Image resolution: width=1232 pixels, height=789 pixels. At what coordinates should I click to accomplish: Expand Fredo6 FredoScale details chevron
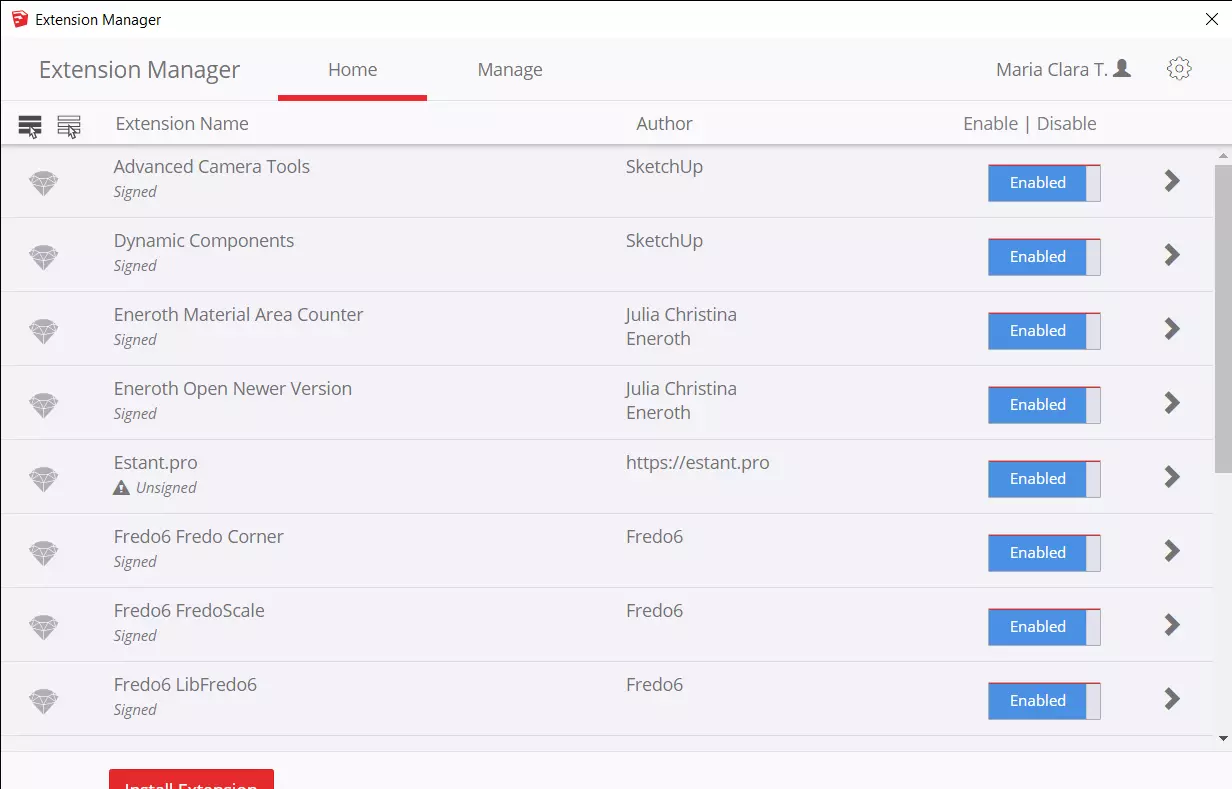(1172, 625)
